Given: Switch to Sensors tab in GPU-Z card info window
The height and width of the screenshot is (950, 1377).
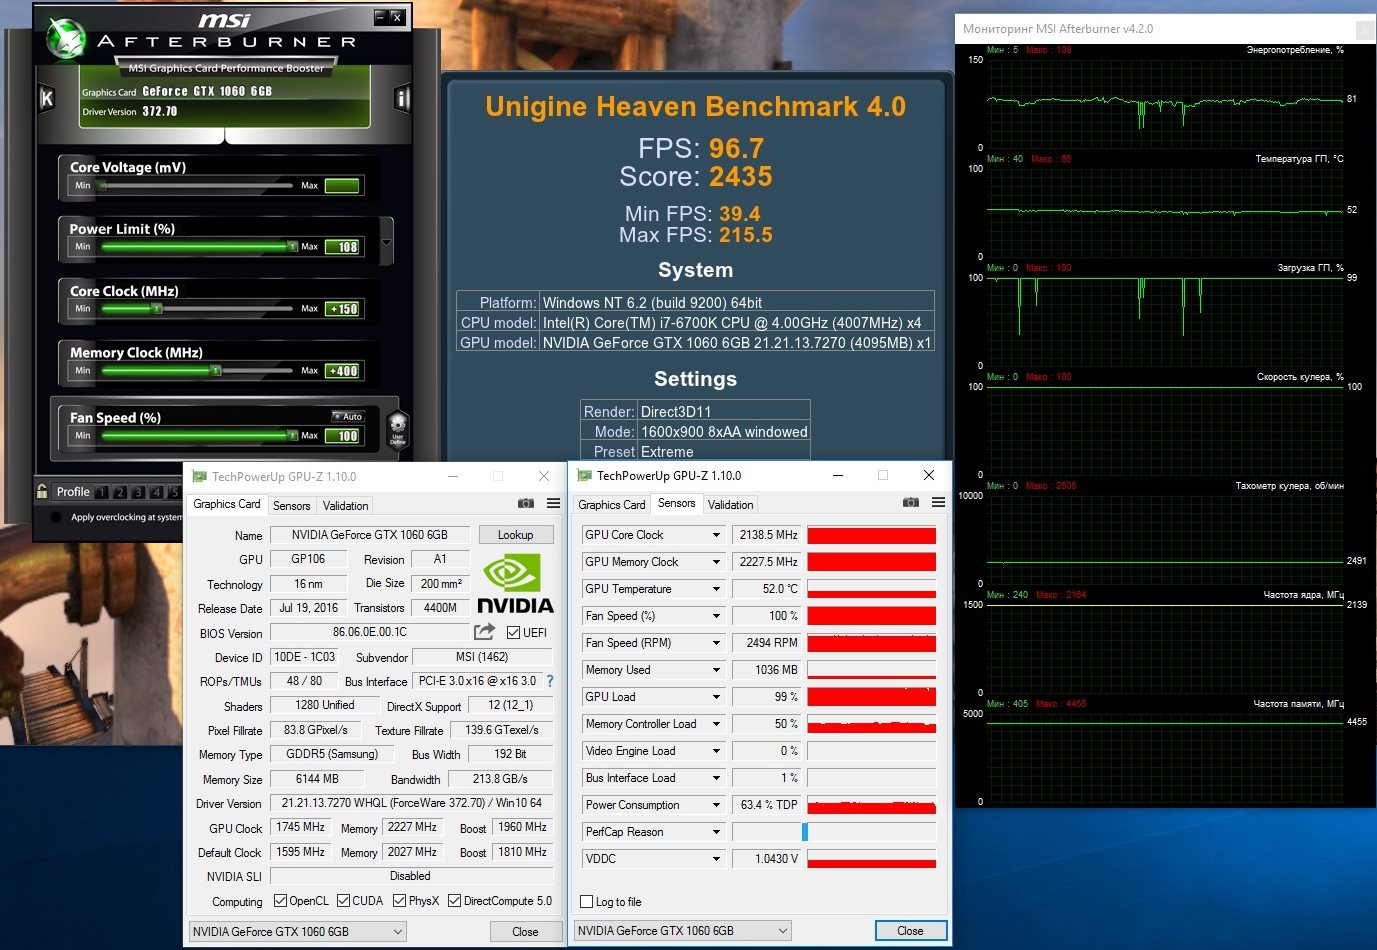Looking at the screenshot, I should 292,506.
